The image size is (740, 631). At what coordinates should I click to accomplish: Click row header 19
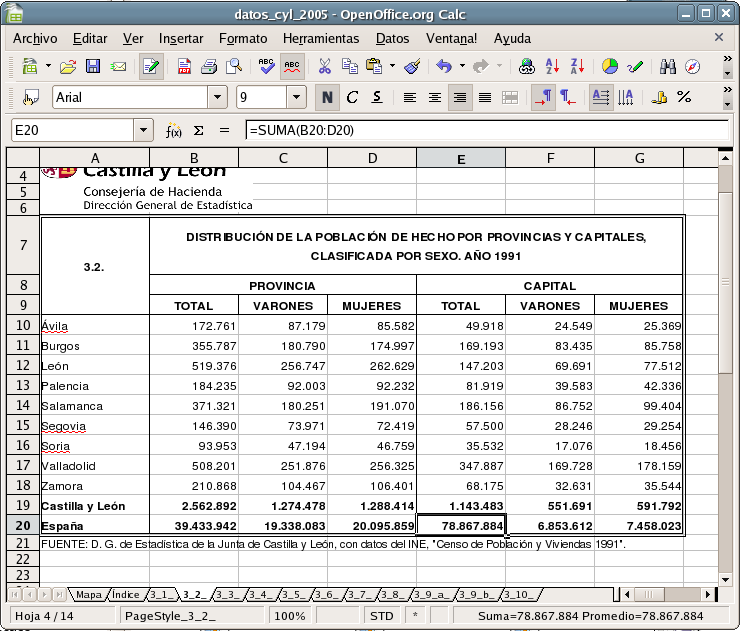(x=22, y=505)
